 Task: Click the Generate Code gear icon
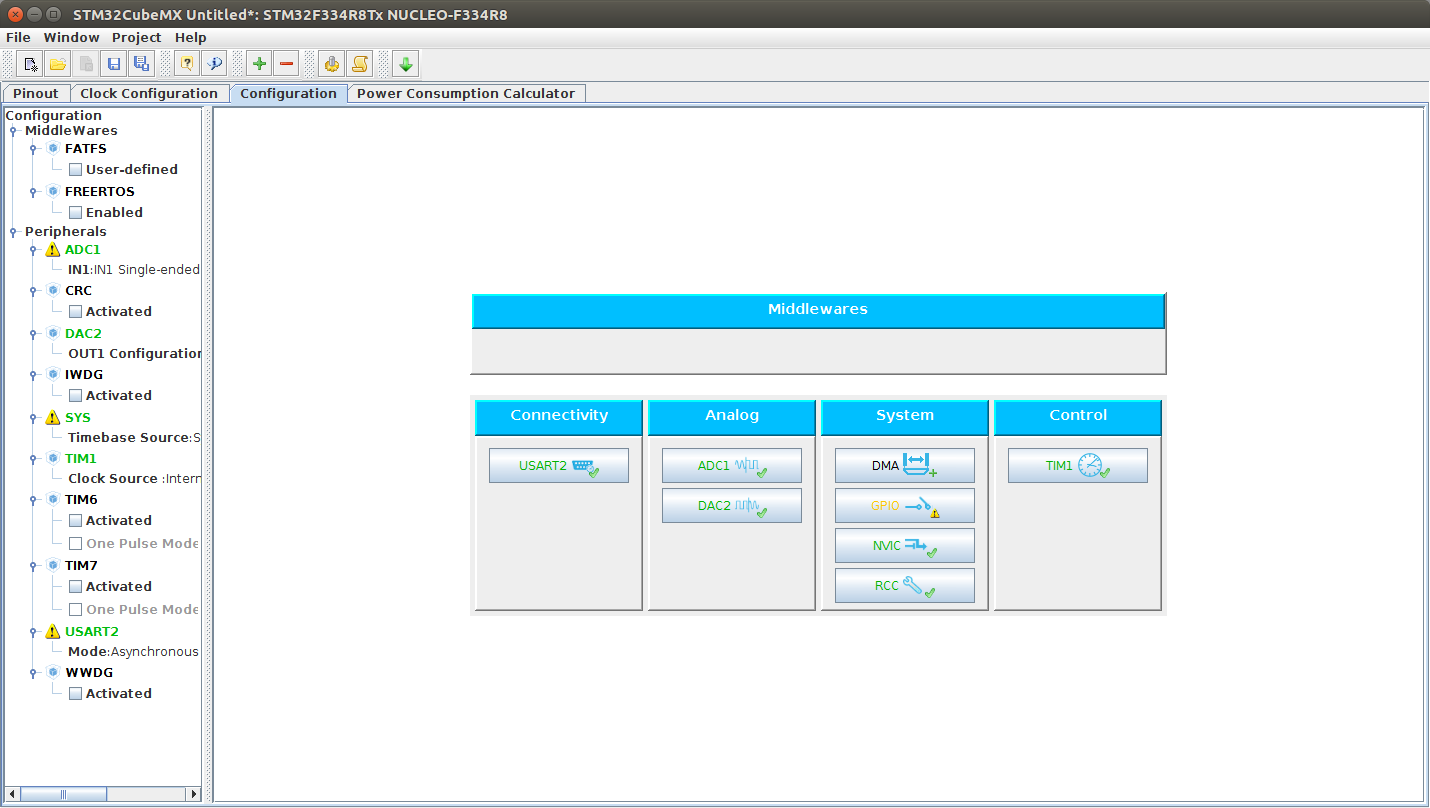[x=331, y=64]
